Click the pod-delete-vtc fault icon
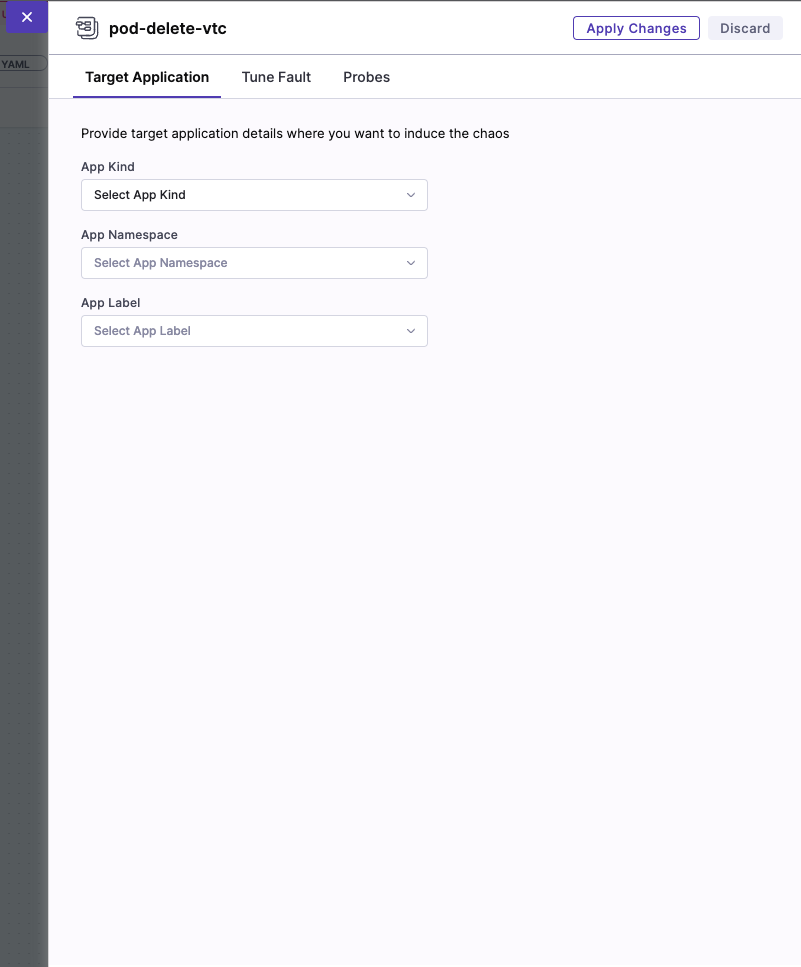The height and width of the screenshot is (967, 801). (x=87, y=28)
